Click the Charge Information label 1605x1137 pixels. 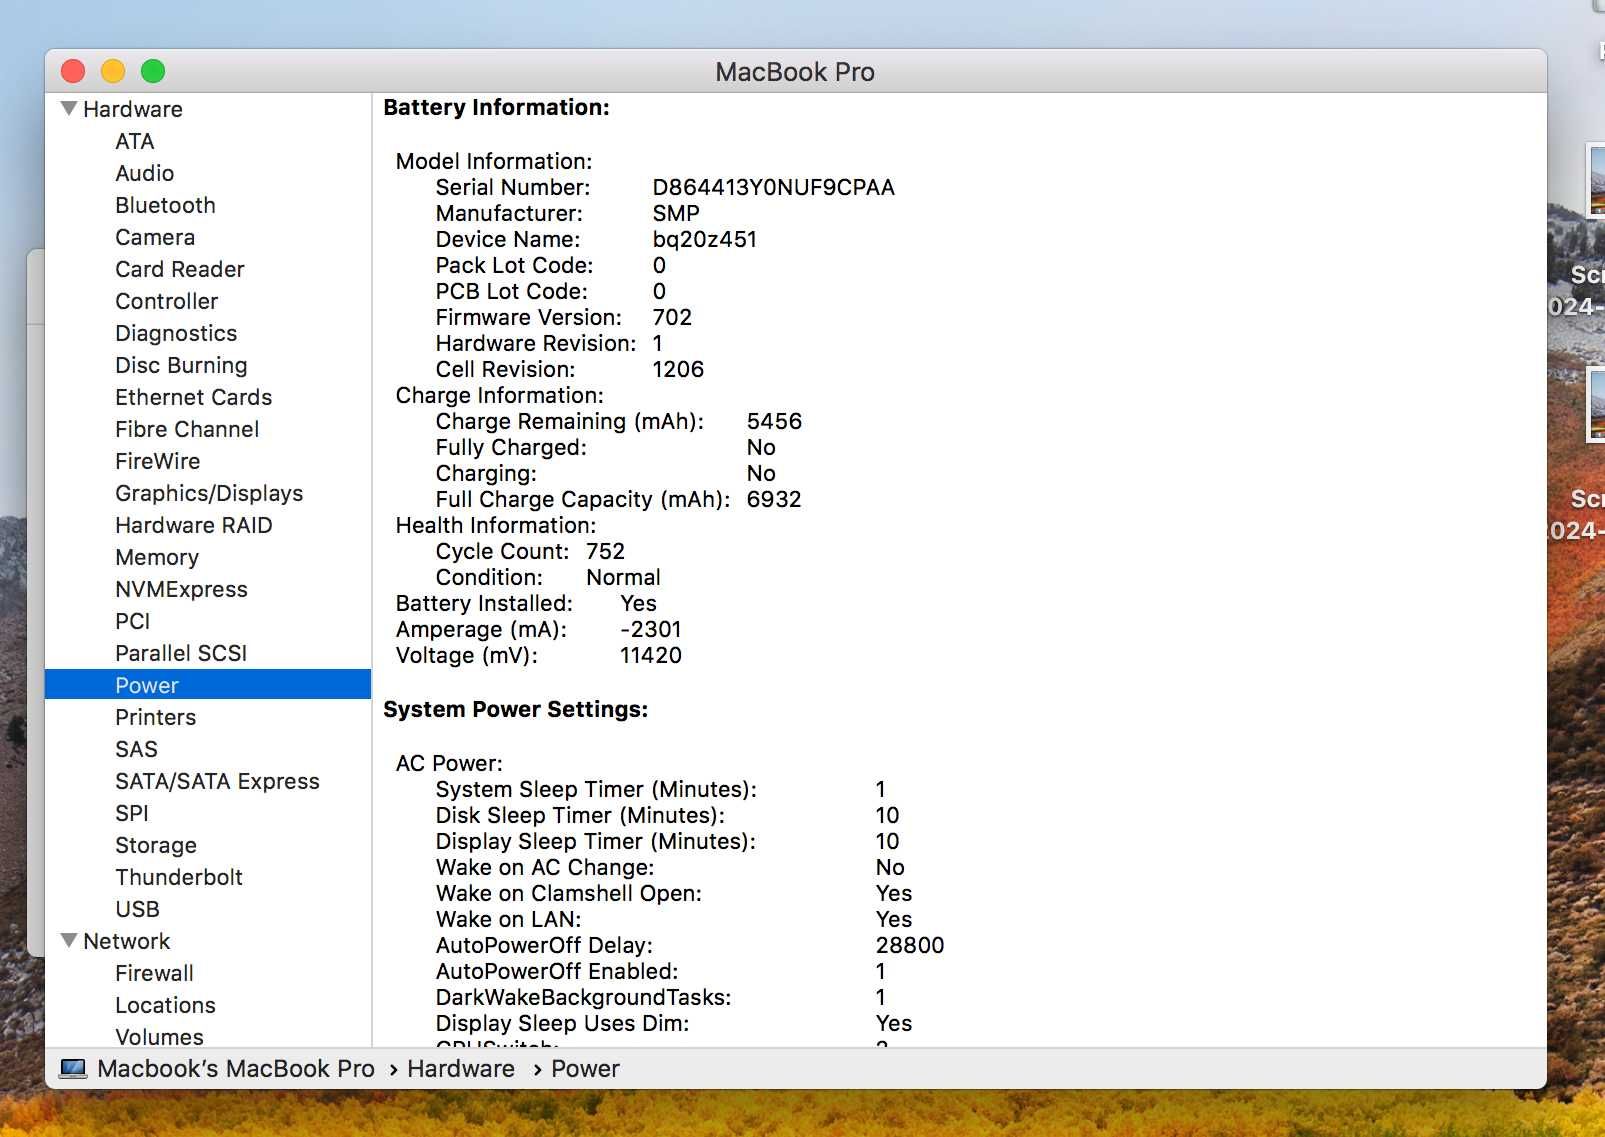[x=499, y=395]
